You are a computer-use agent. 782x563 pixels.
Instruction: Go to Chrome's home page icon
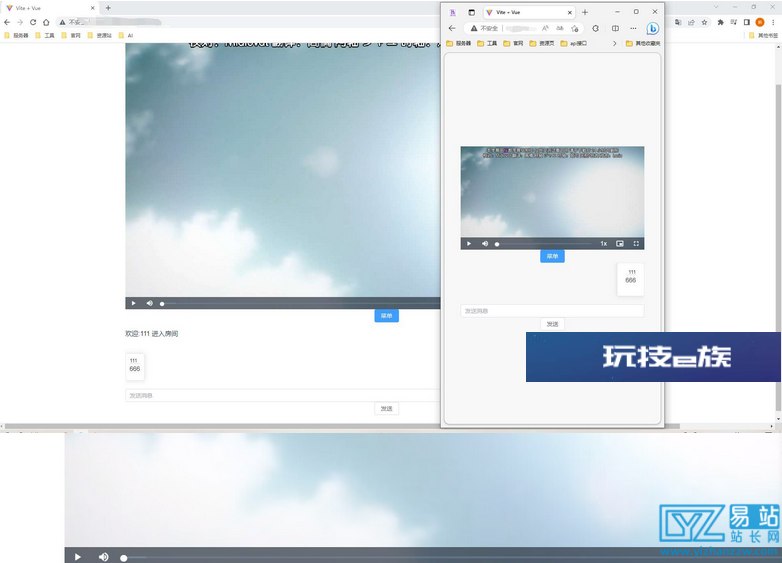pyautogui.click(x=46, y=22)
